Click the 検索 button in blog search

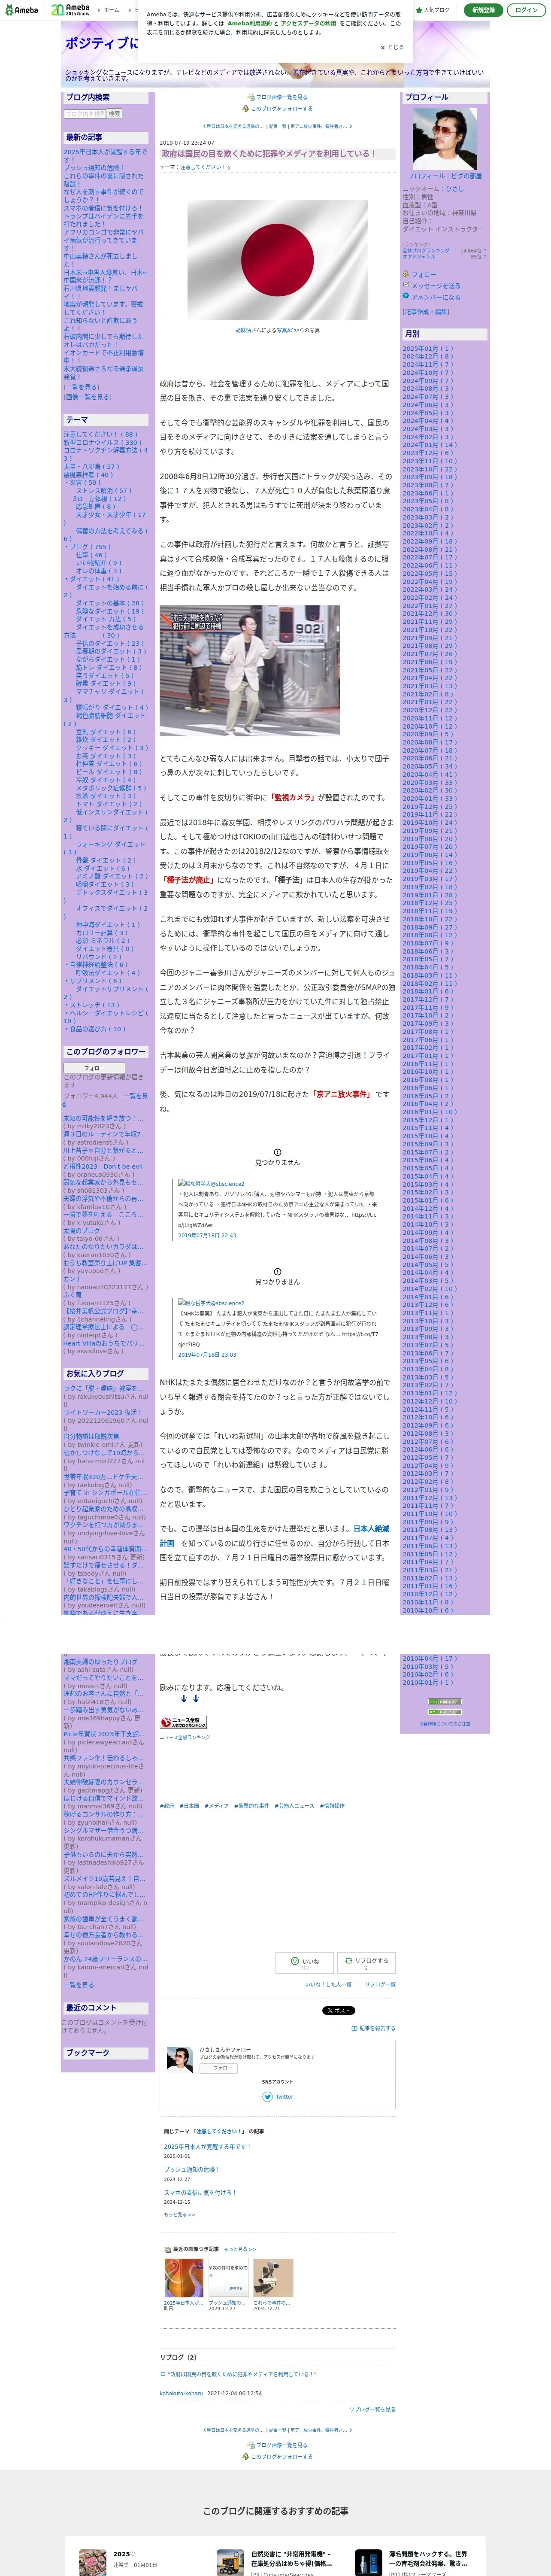point(114,114)
